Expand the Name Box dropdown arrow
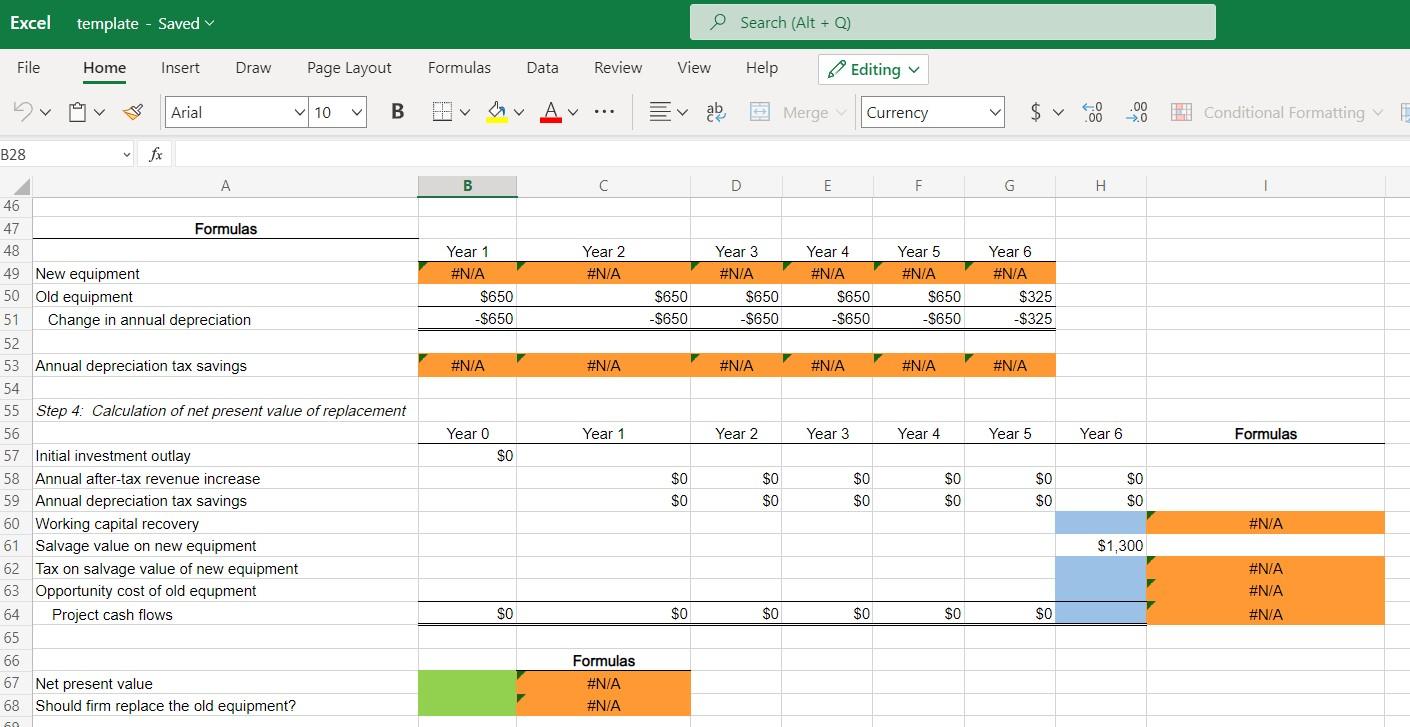Screen dimensions: 1410x727 [x=126, y=154]
